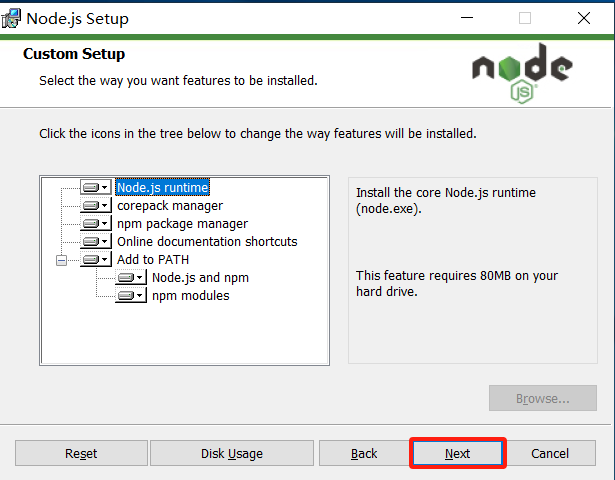The height and width of the screenshot is (480, 615).
Task: Open the Node.js and npm feature icon dropdown
Action: pyautogui.click(x=131, y=278)
